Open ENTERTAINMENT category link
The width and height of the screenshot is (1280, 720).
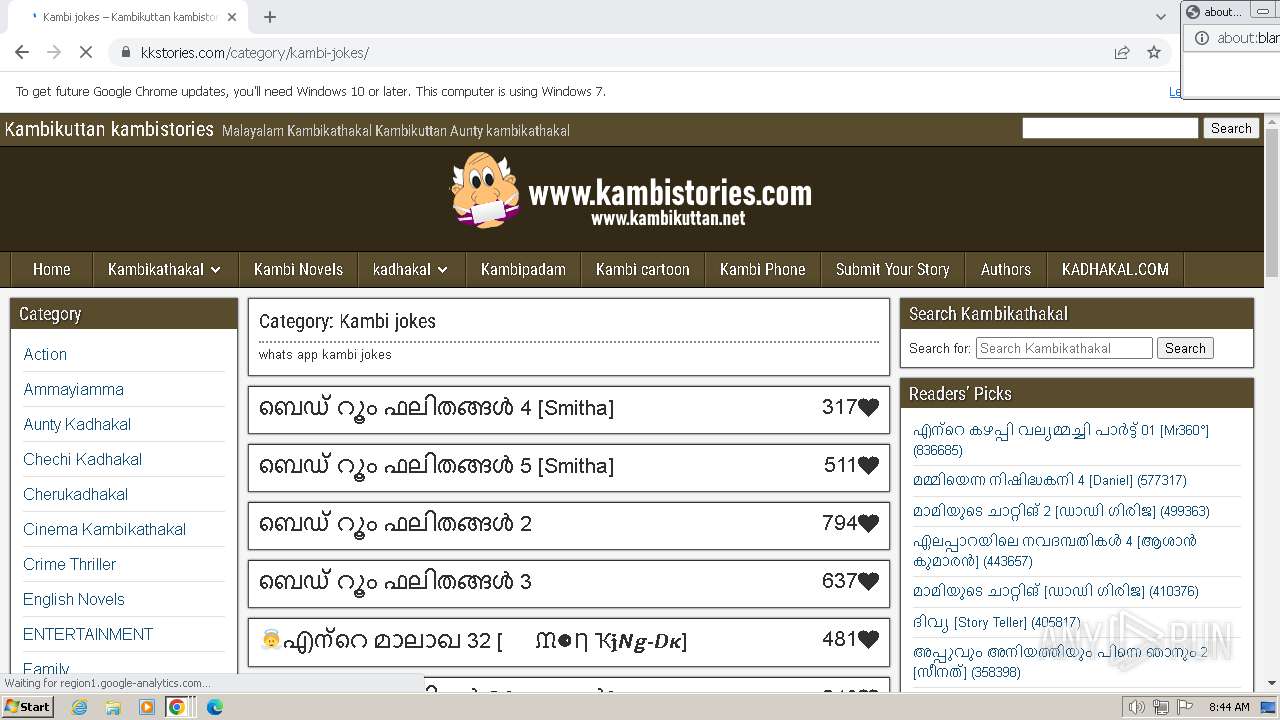click(x=88, y=634)
